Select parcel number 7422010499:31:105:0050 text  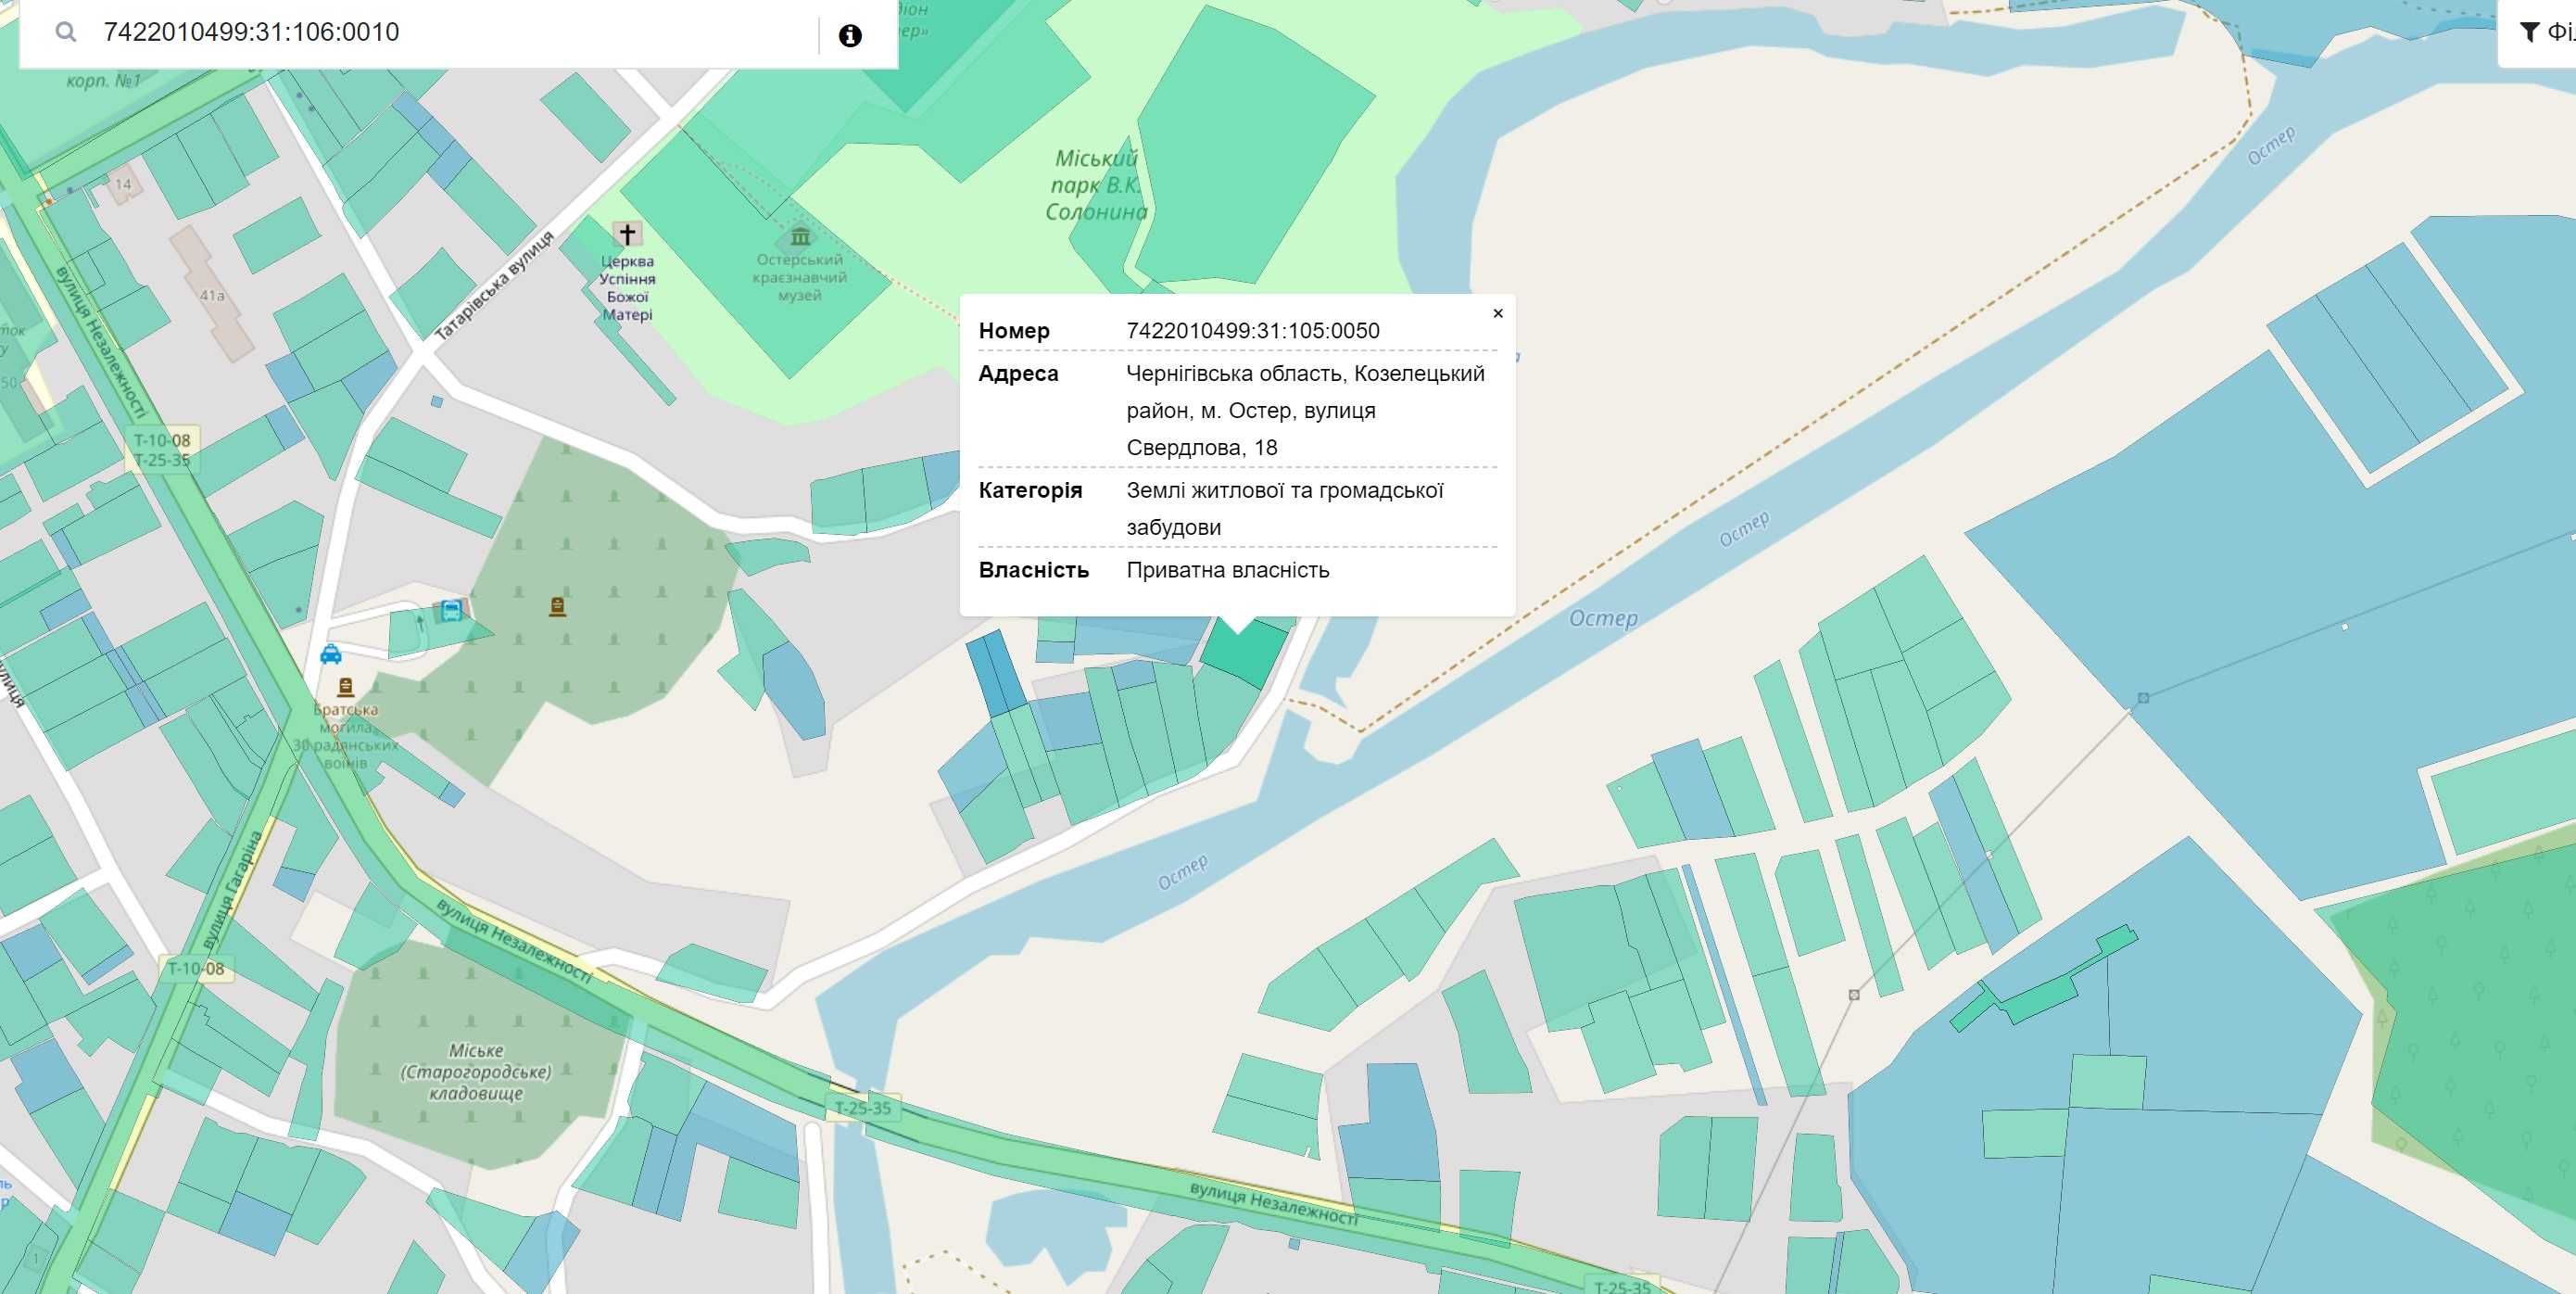pos(1252,331)
